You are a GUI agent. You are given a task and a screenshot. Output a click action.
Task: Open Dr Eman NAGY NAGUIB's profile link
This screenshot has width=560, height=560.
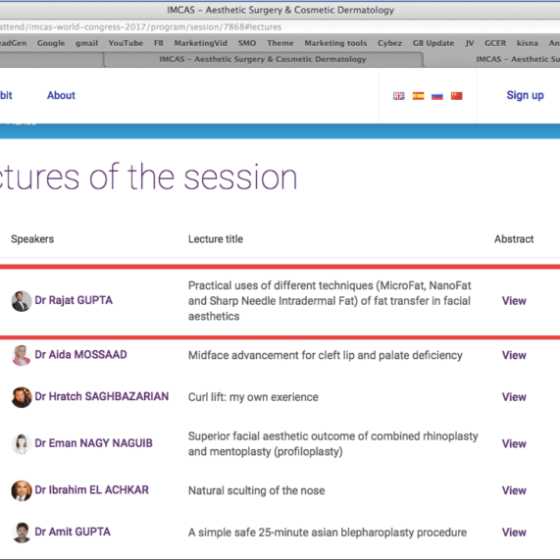94,443
